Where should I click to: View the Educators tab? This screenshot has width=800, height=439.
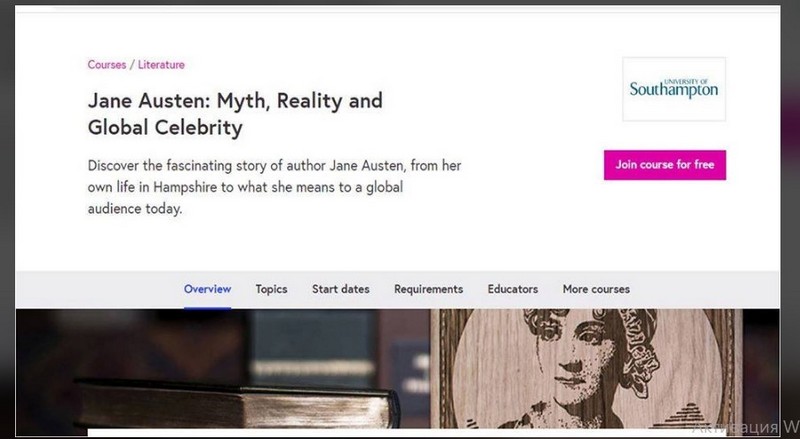[x=512, y=289]
